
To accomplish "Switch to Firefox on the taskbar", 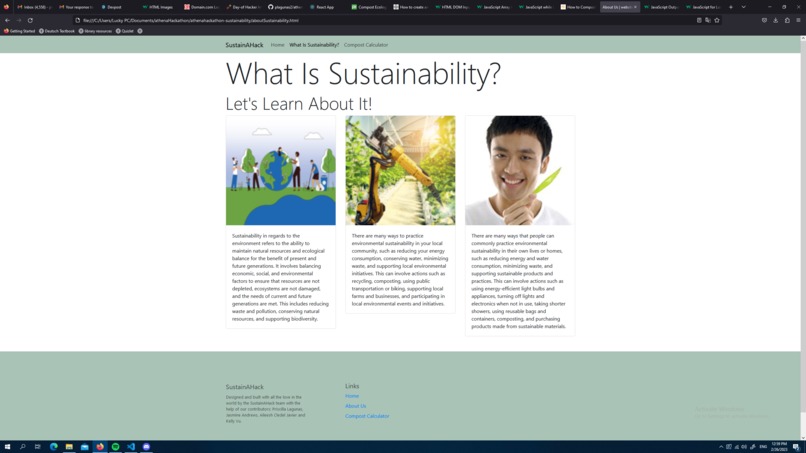I will tap(100, 447).
